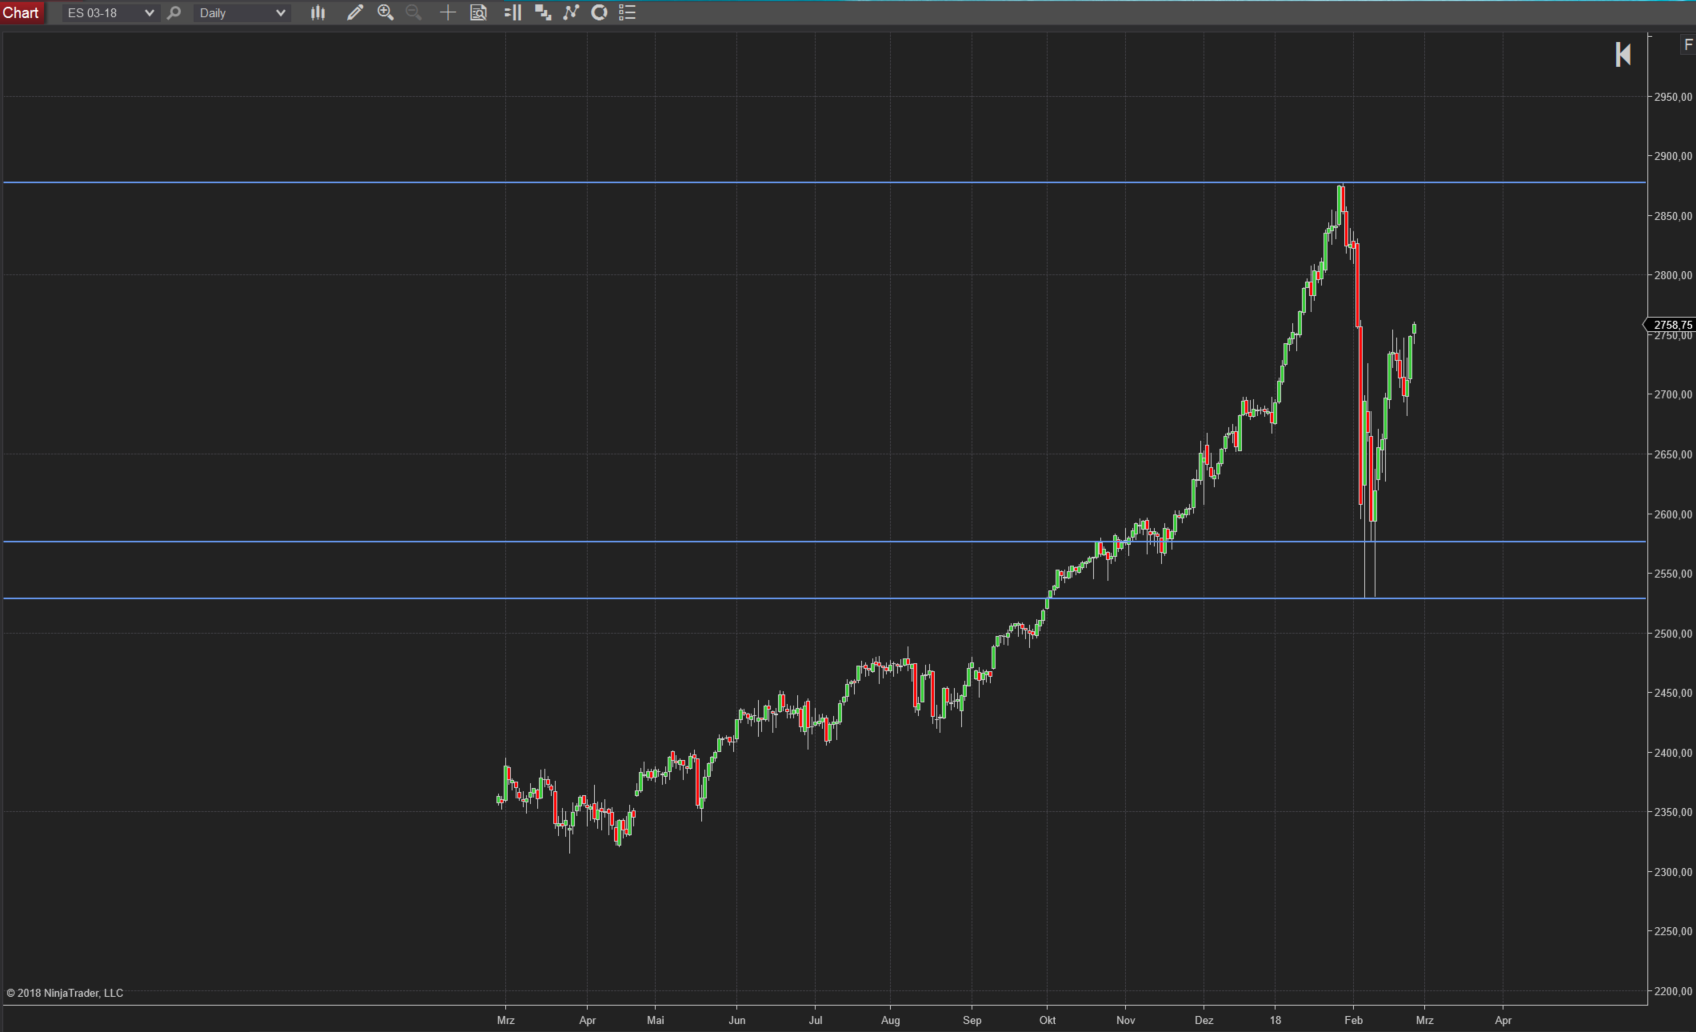The width and height of the screenshot is (1696, 1032).
Task: Select the lowest blue horizontal line
Action: [824, 599]
